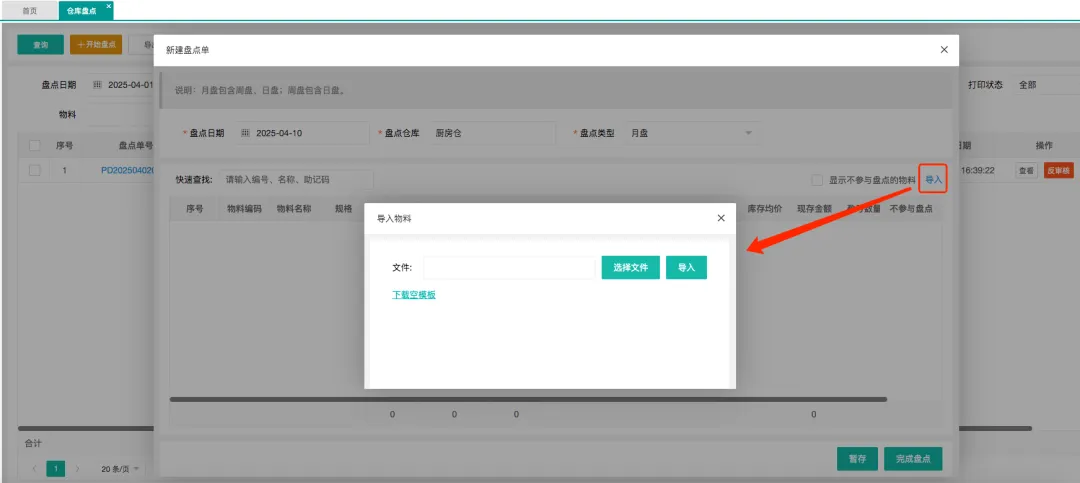
Task: Open the 打印状态 全部 dropdown
Action: (1045, 85)
